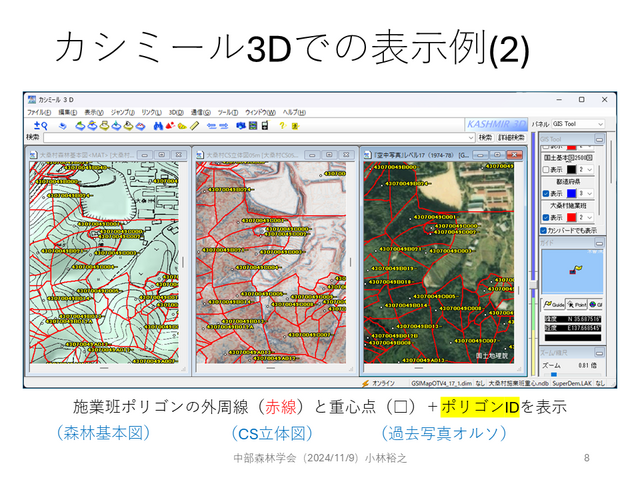Image resolution: width=640 pixels, height=480 pixels.
Task: Click the blue undo arrow toolbar icon
Action: coord(62,126)
